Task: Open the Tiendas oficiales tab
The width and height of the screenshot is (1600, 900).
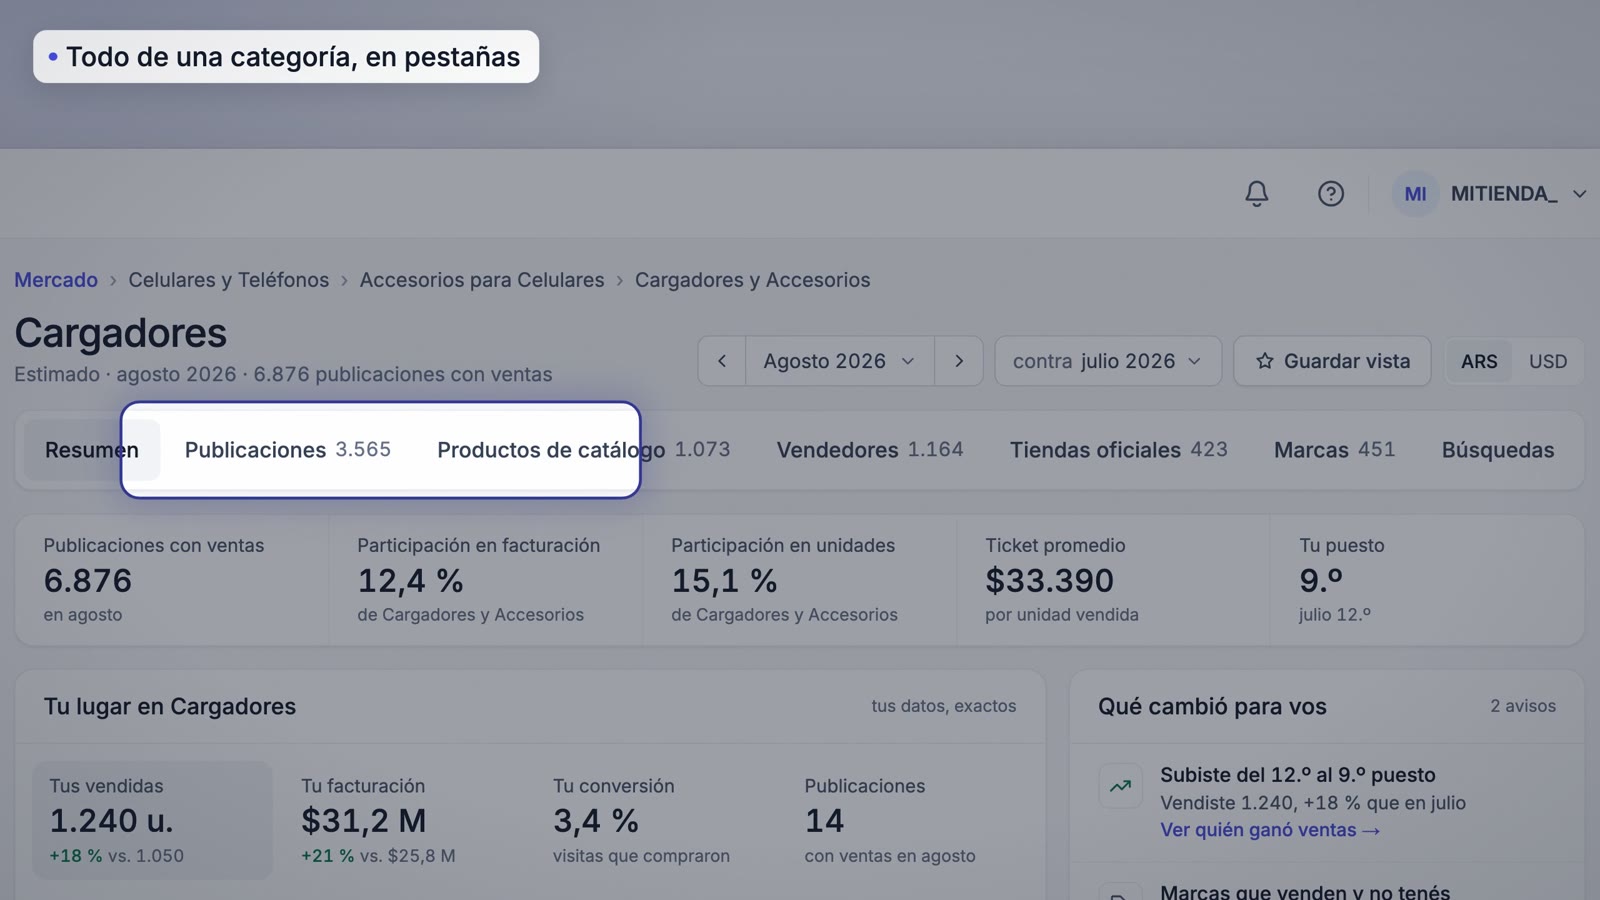Action: (x=1118, y=450)
